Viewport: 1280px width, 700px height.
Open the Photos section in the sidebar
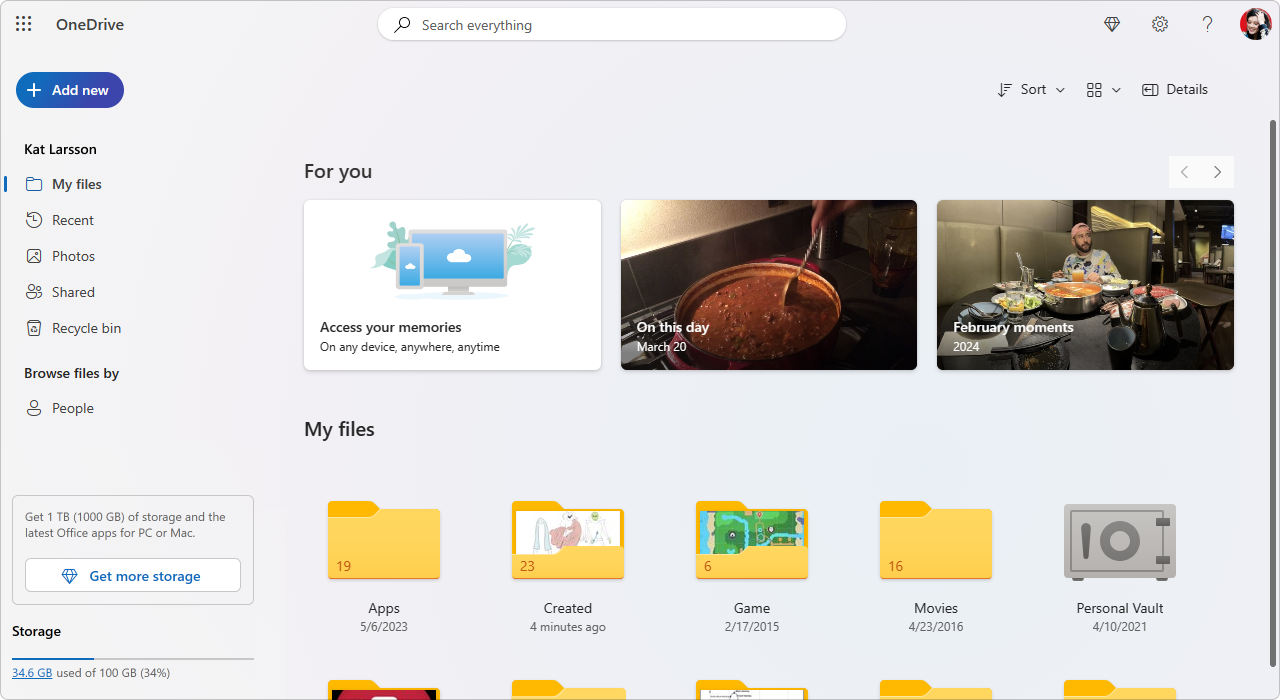(x=71, y=255)
